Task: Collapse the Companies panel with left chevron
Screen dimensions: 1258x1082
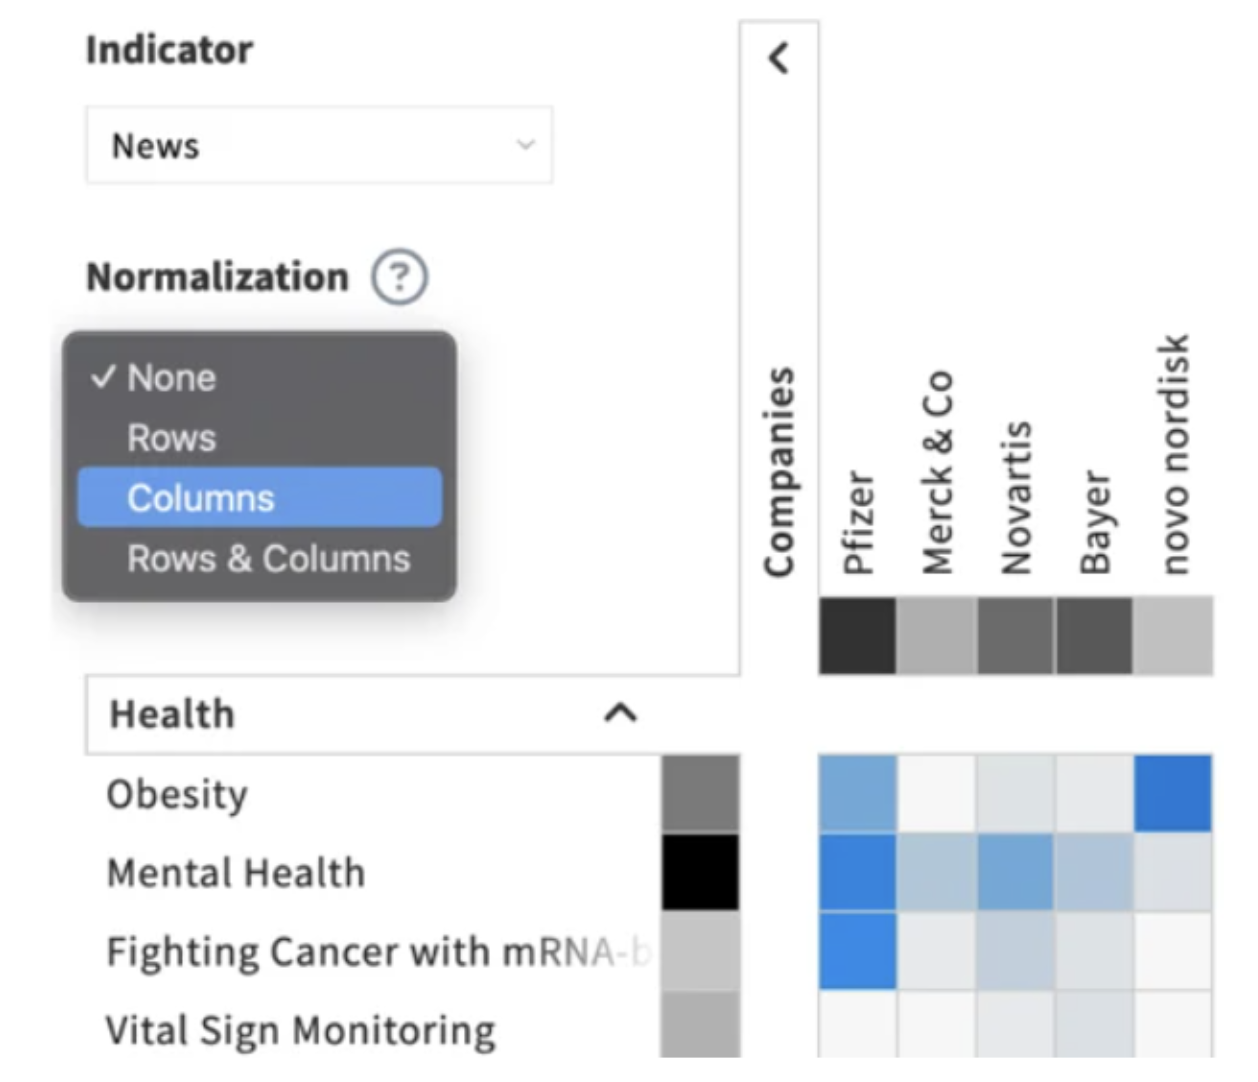Action: pos(778,58)
